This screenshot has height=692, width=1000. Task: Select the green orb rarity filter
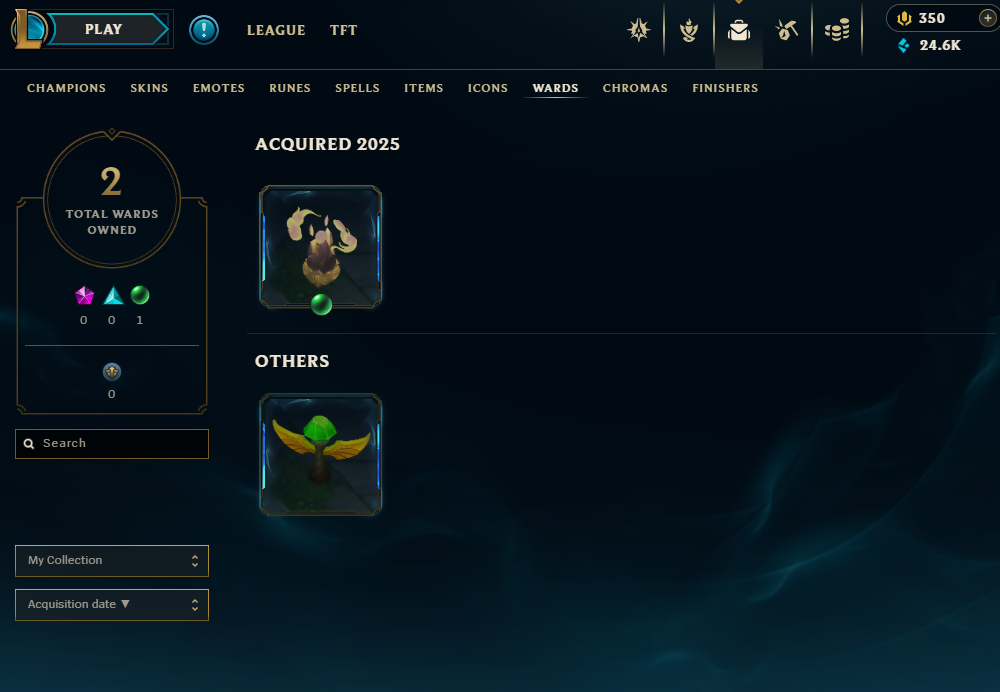pyautogui.click(x=140, y=295)
